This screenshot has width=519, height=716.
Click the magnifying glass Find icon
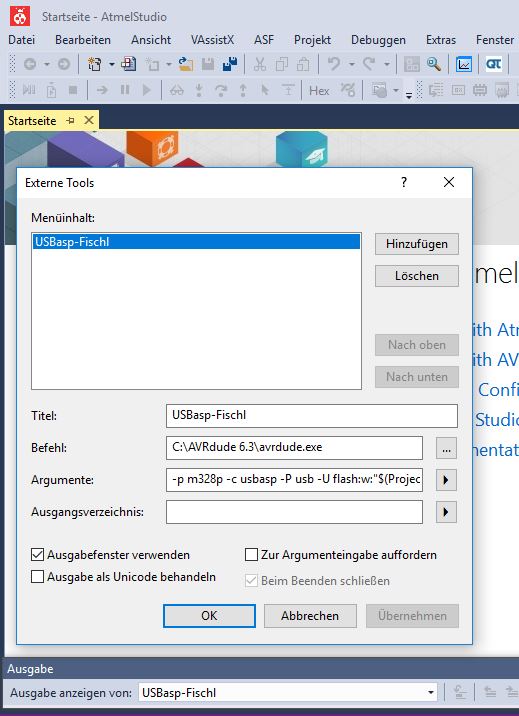tap(434, 64)
